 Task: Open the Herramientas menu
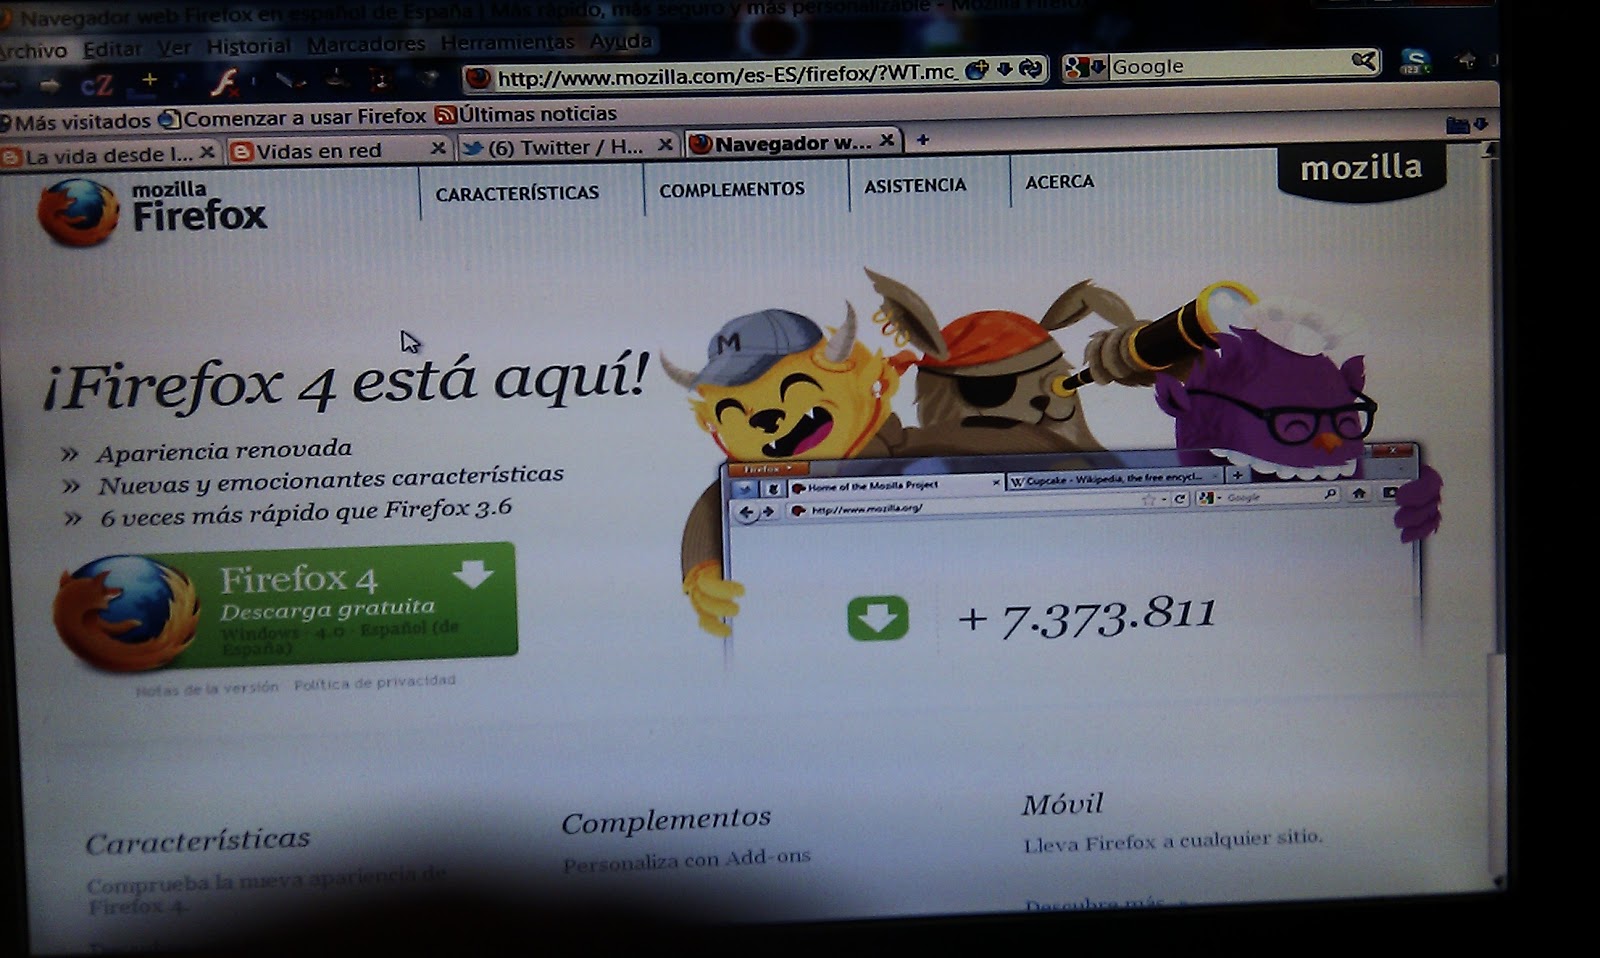507,42
